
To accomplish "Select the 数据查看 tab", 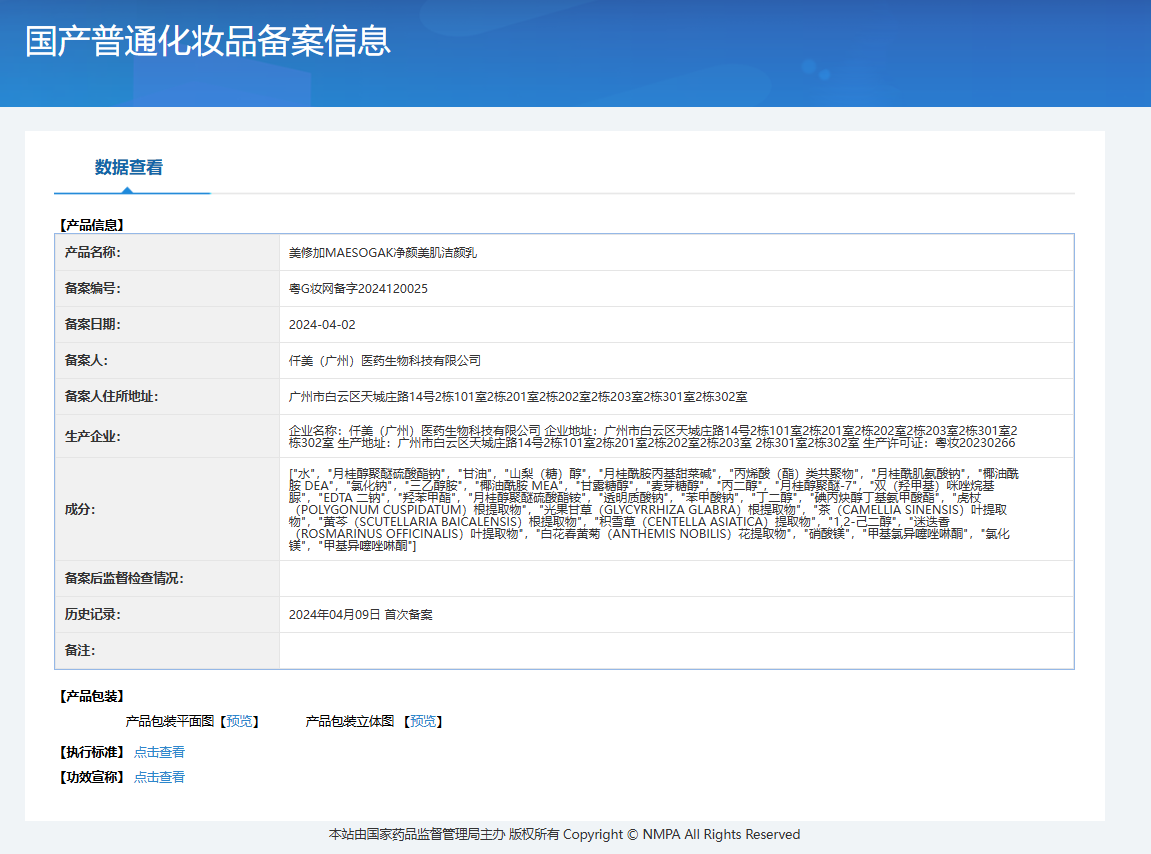I will pos(129,167).
